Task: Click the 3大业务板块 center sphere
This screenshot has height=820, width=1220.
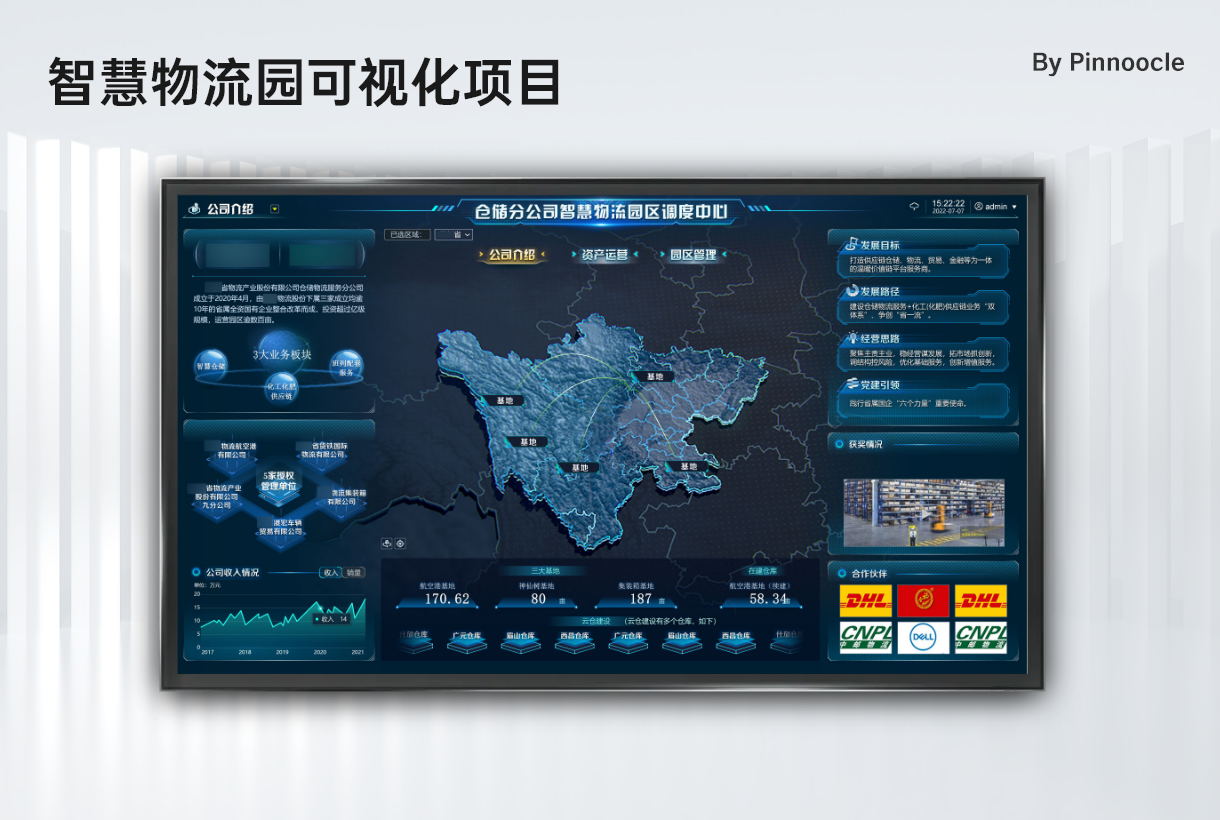Action: [x=282, y=354]
